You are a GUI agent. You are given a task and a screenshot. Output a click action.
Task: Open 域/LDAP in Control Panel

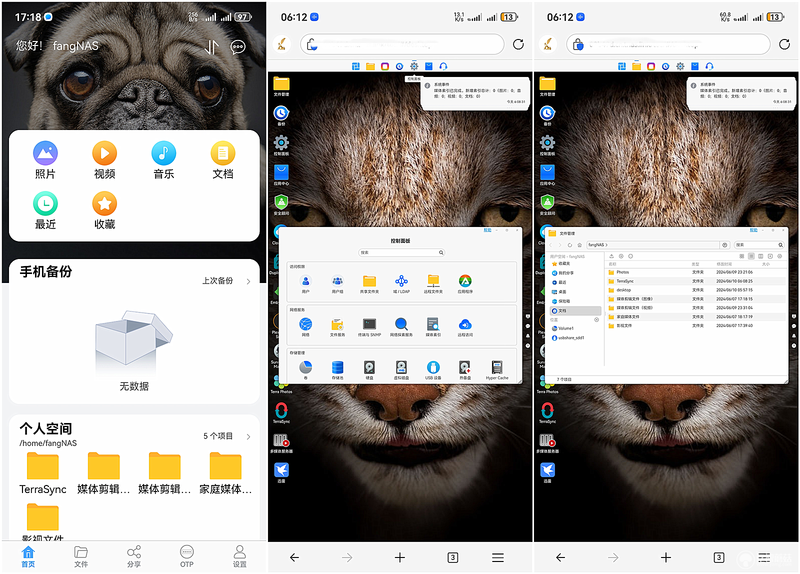pos(402,284)
